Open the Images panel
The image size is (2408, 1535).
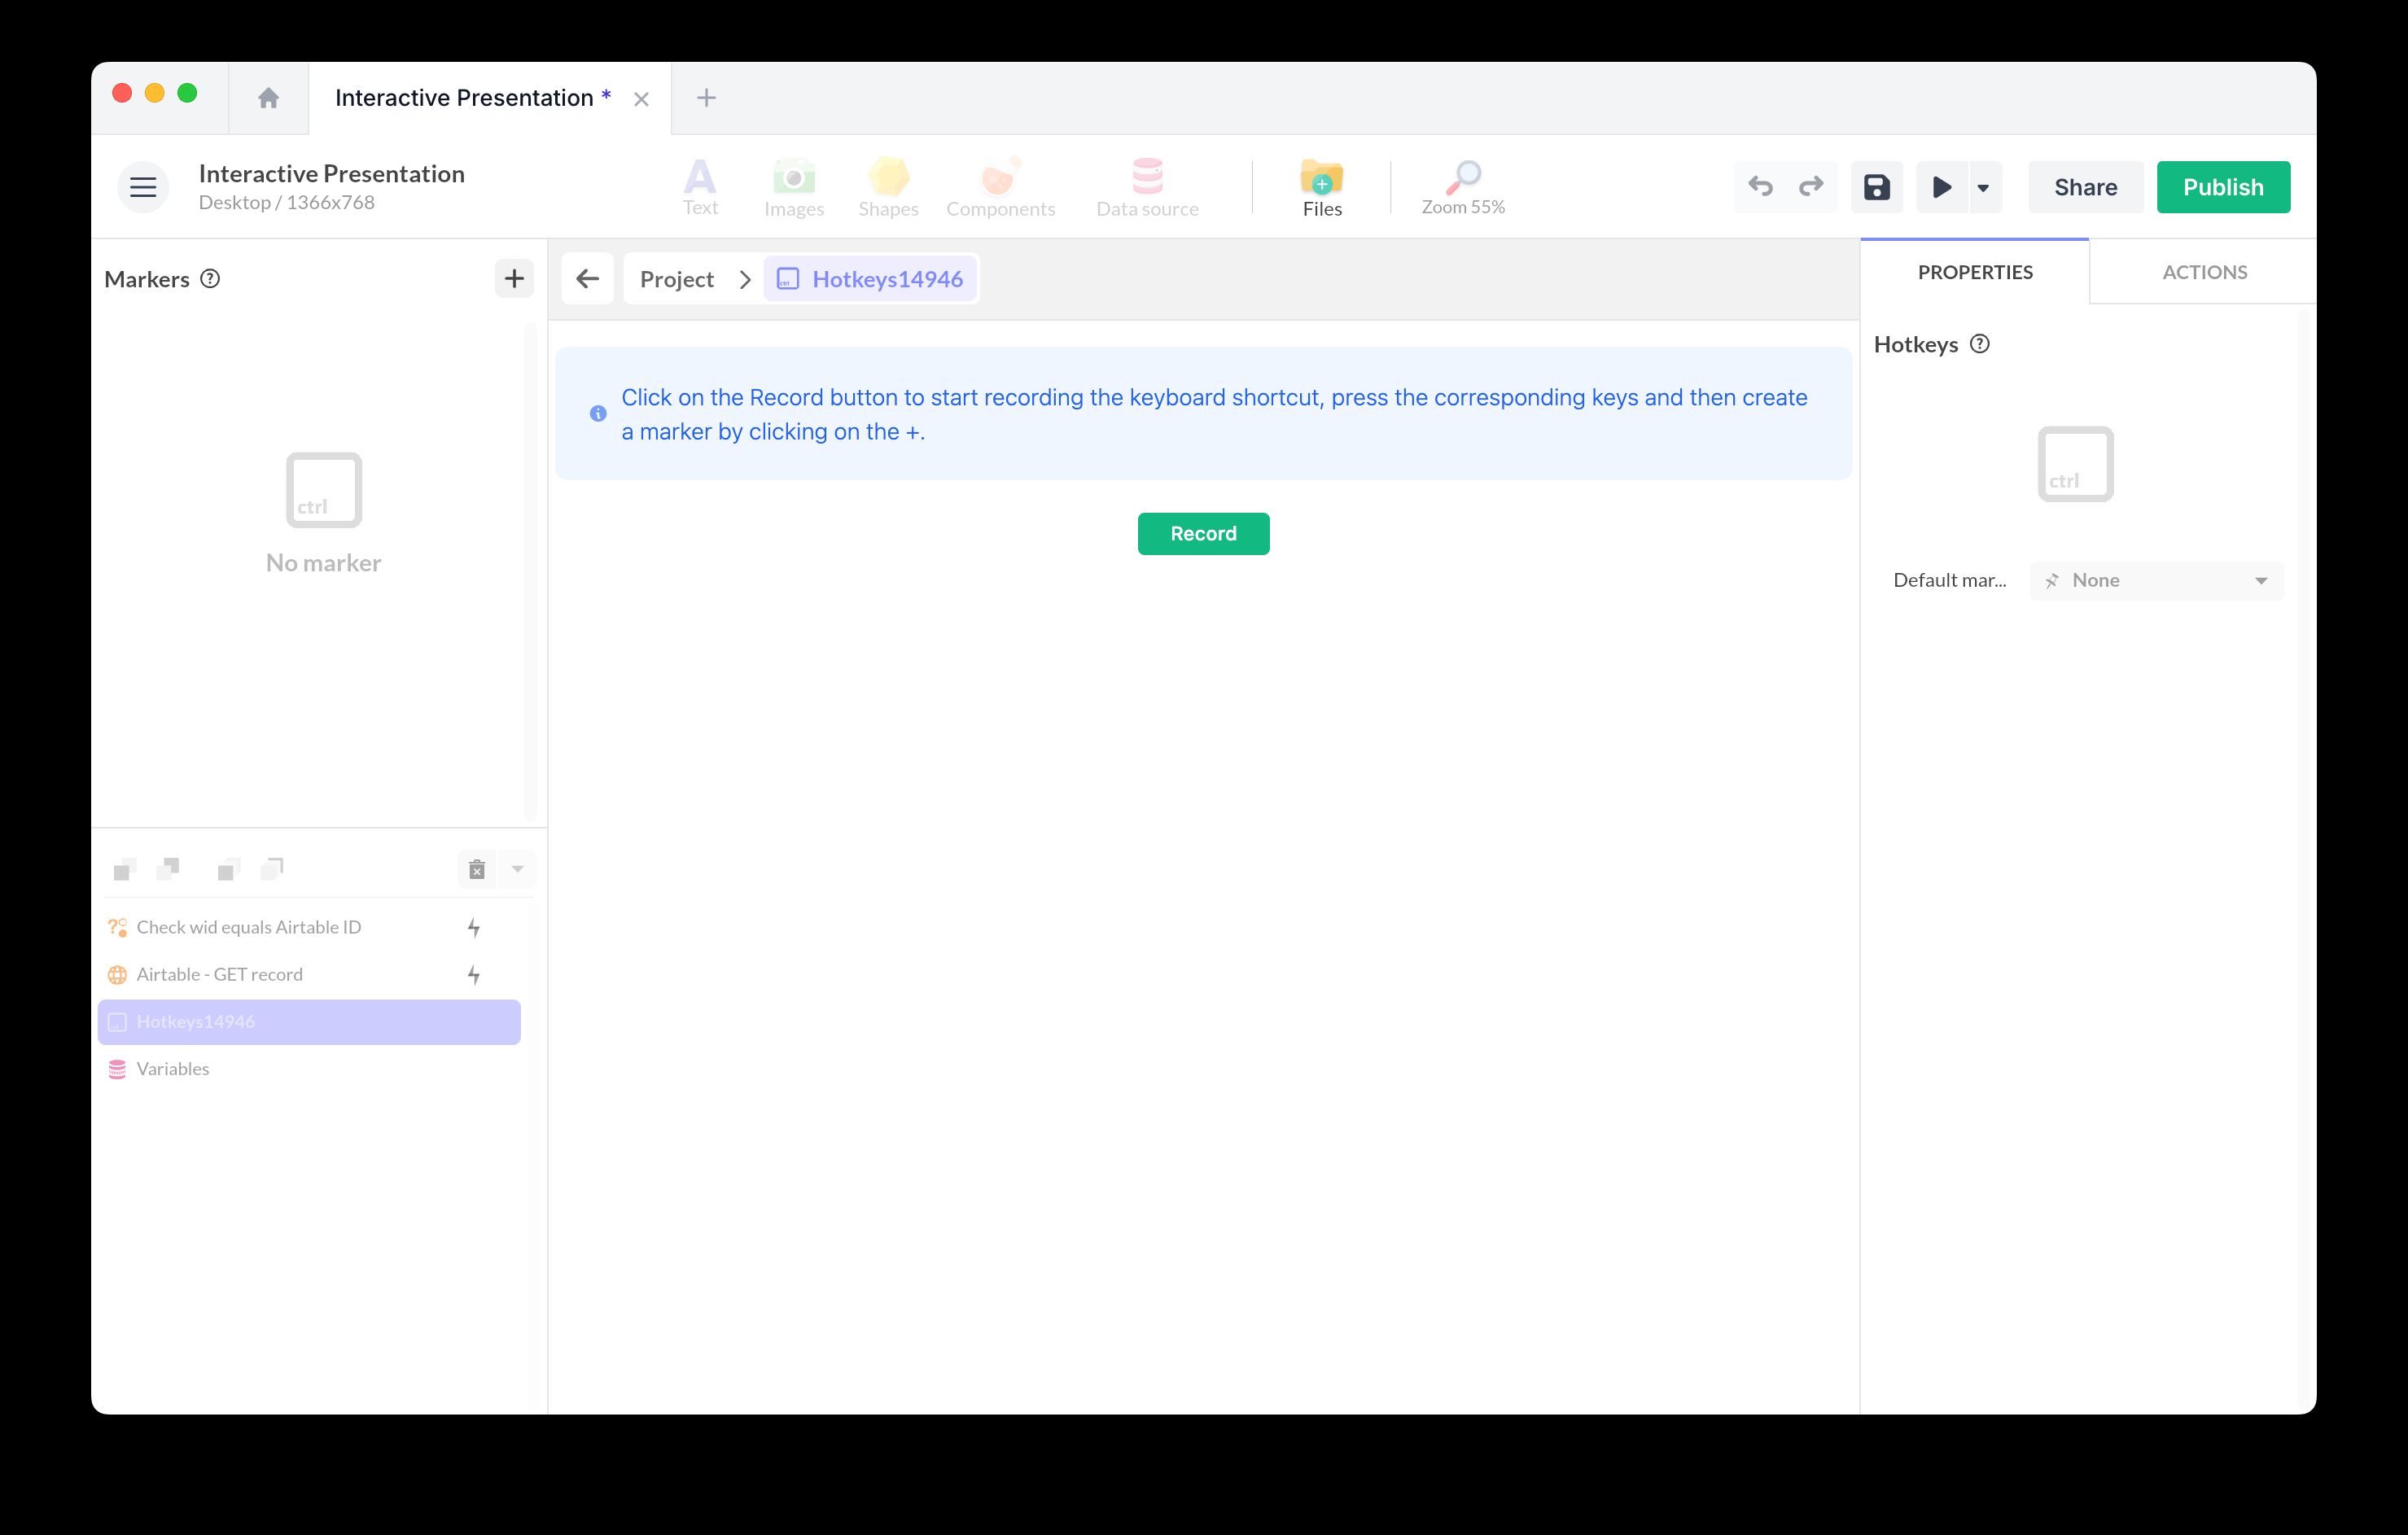[x=793, y=186]
